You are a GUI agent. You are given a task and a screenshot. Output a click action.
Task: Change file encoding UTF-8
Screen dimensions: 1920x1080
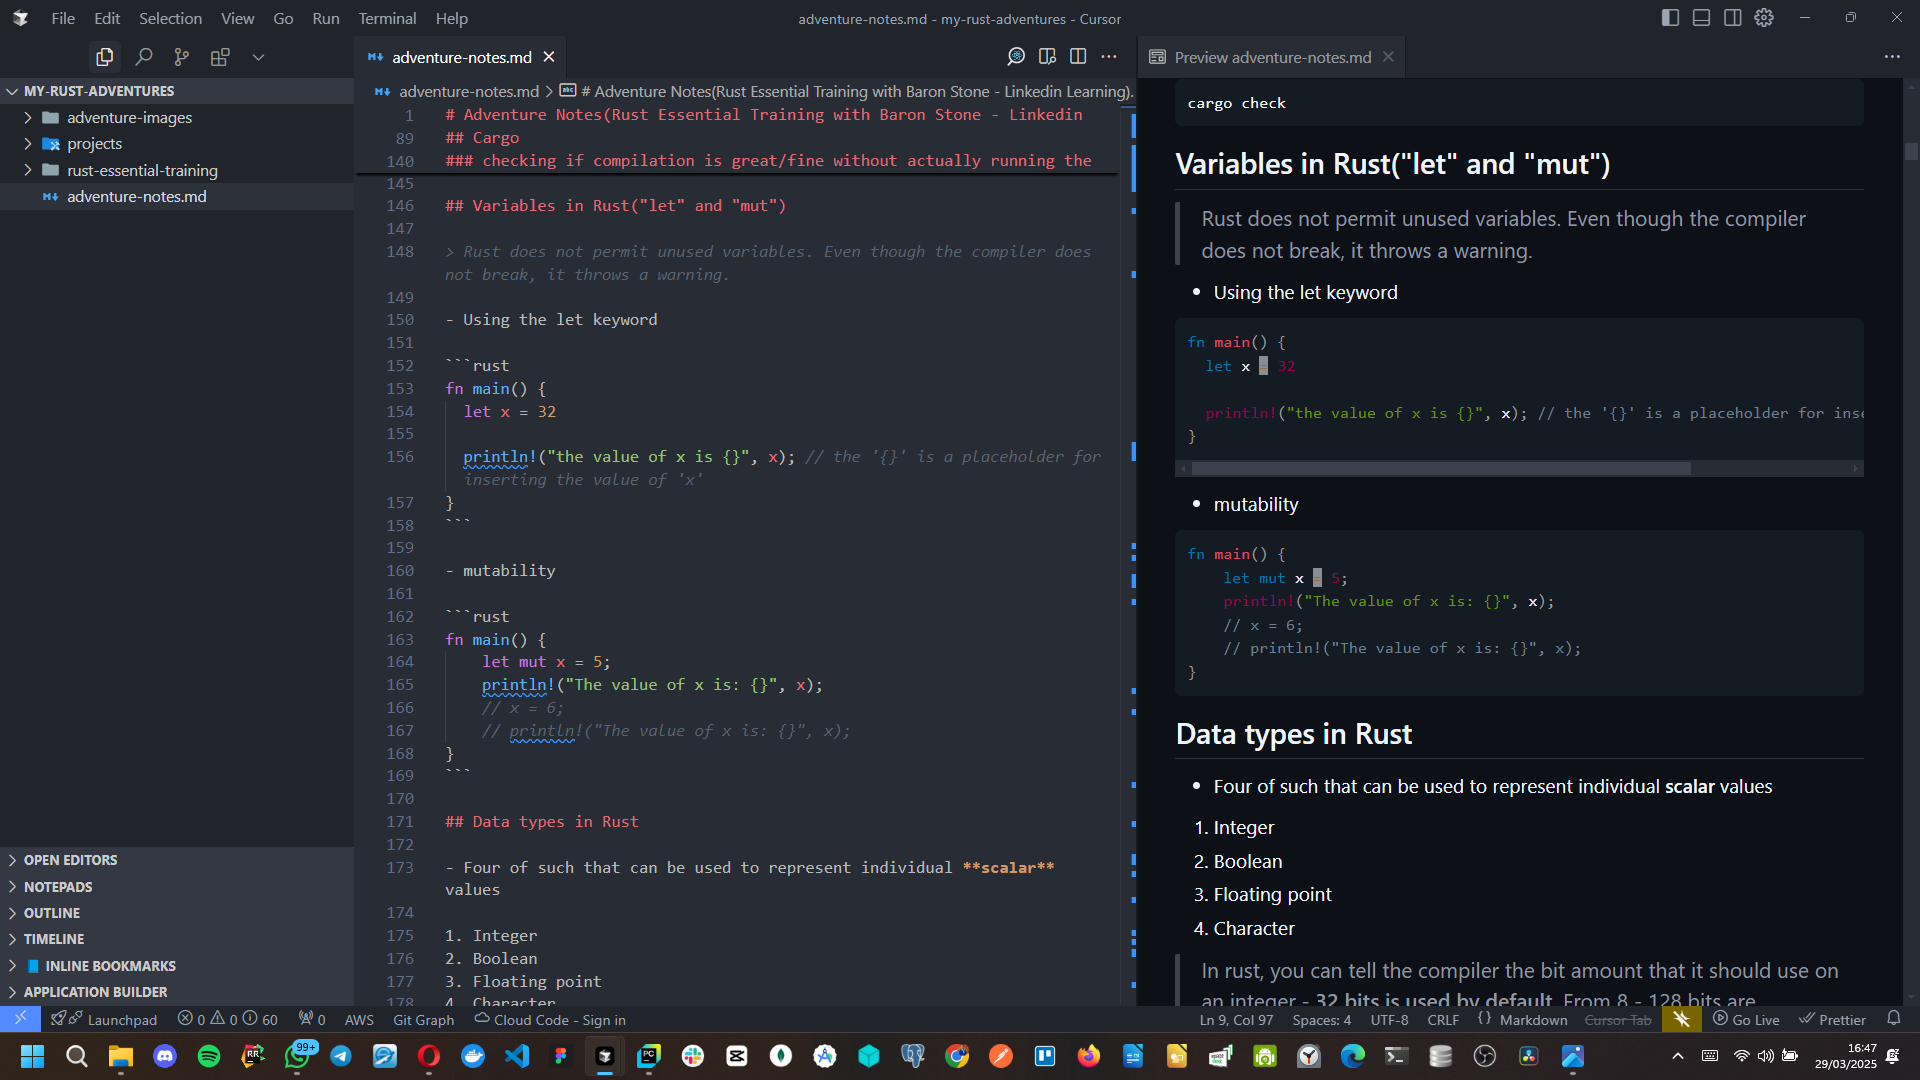tap(1389, 1019)
